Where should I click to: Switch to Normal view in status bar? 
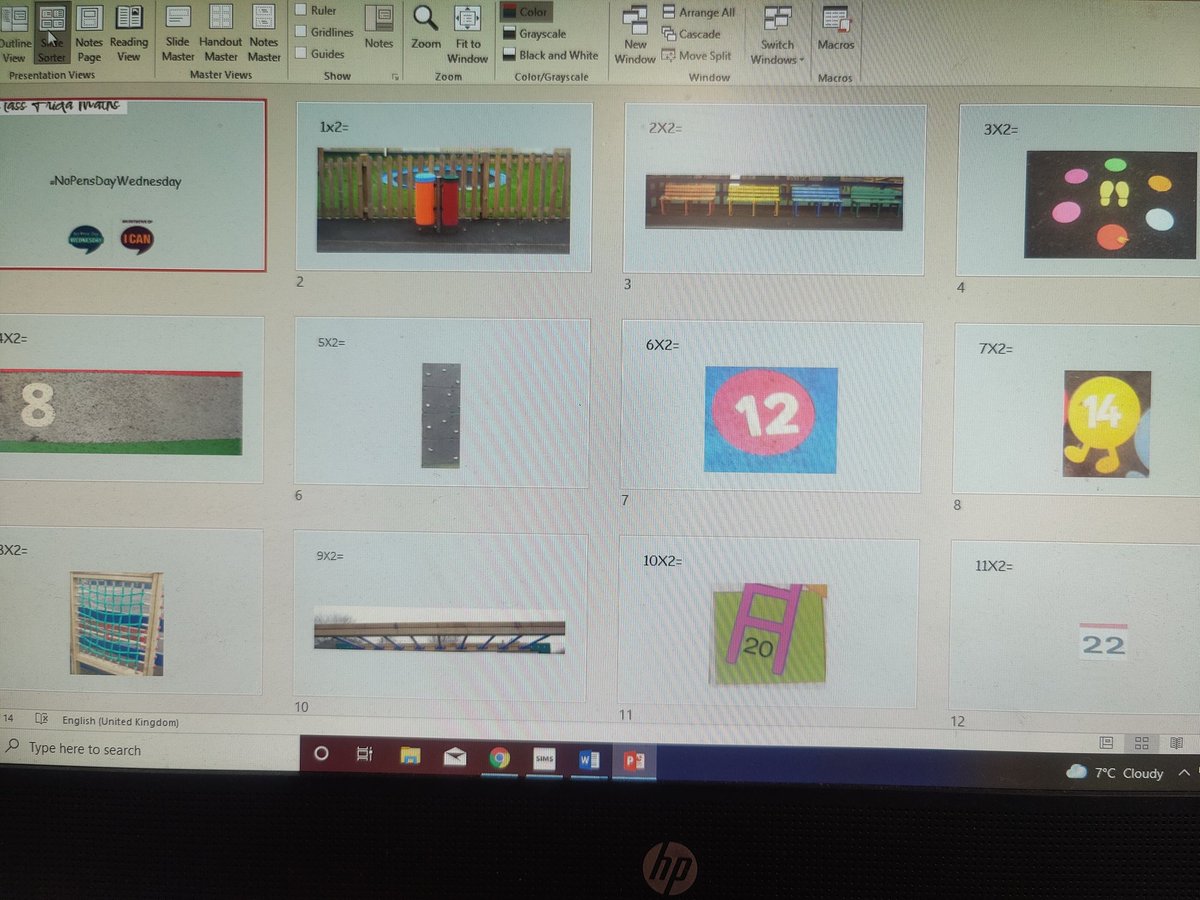1106,743
